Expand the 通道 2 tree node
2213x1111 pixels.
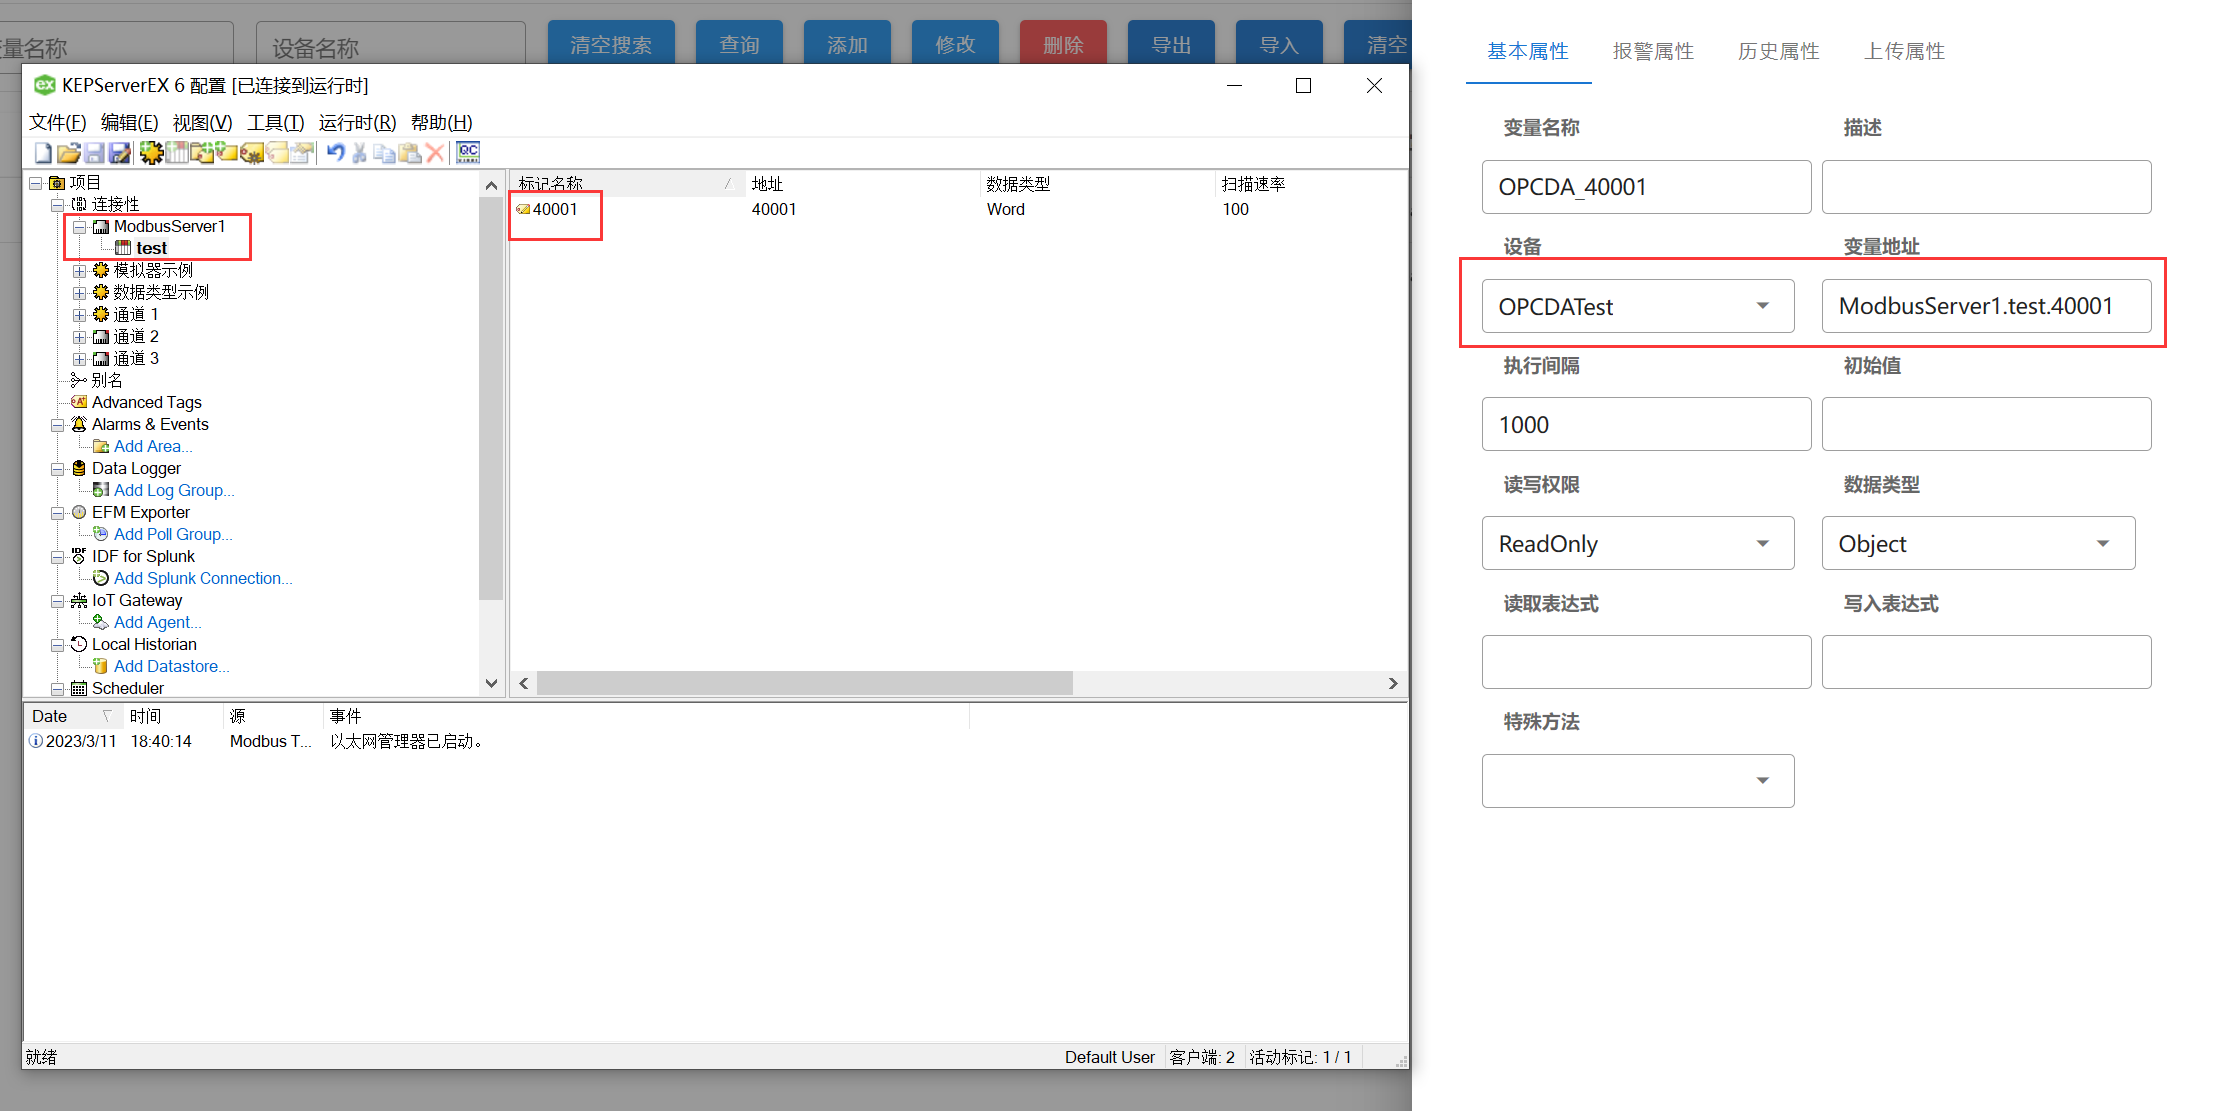tap(79, 337)
